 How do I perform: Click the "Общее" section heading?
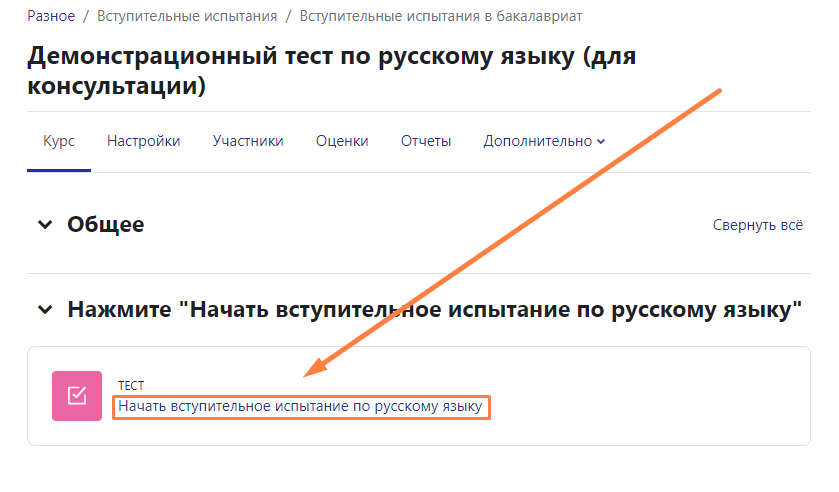[105, 225]
